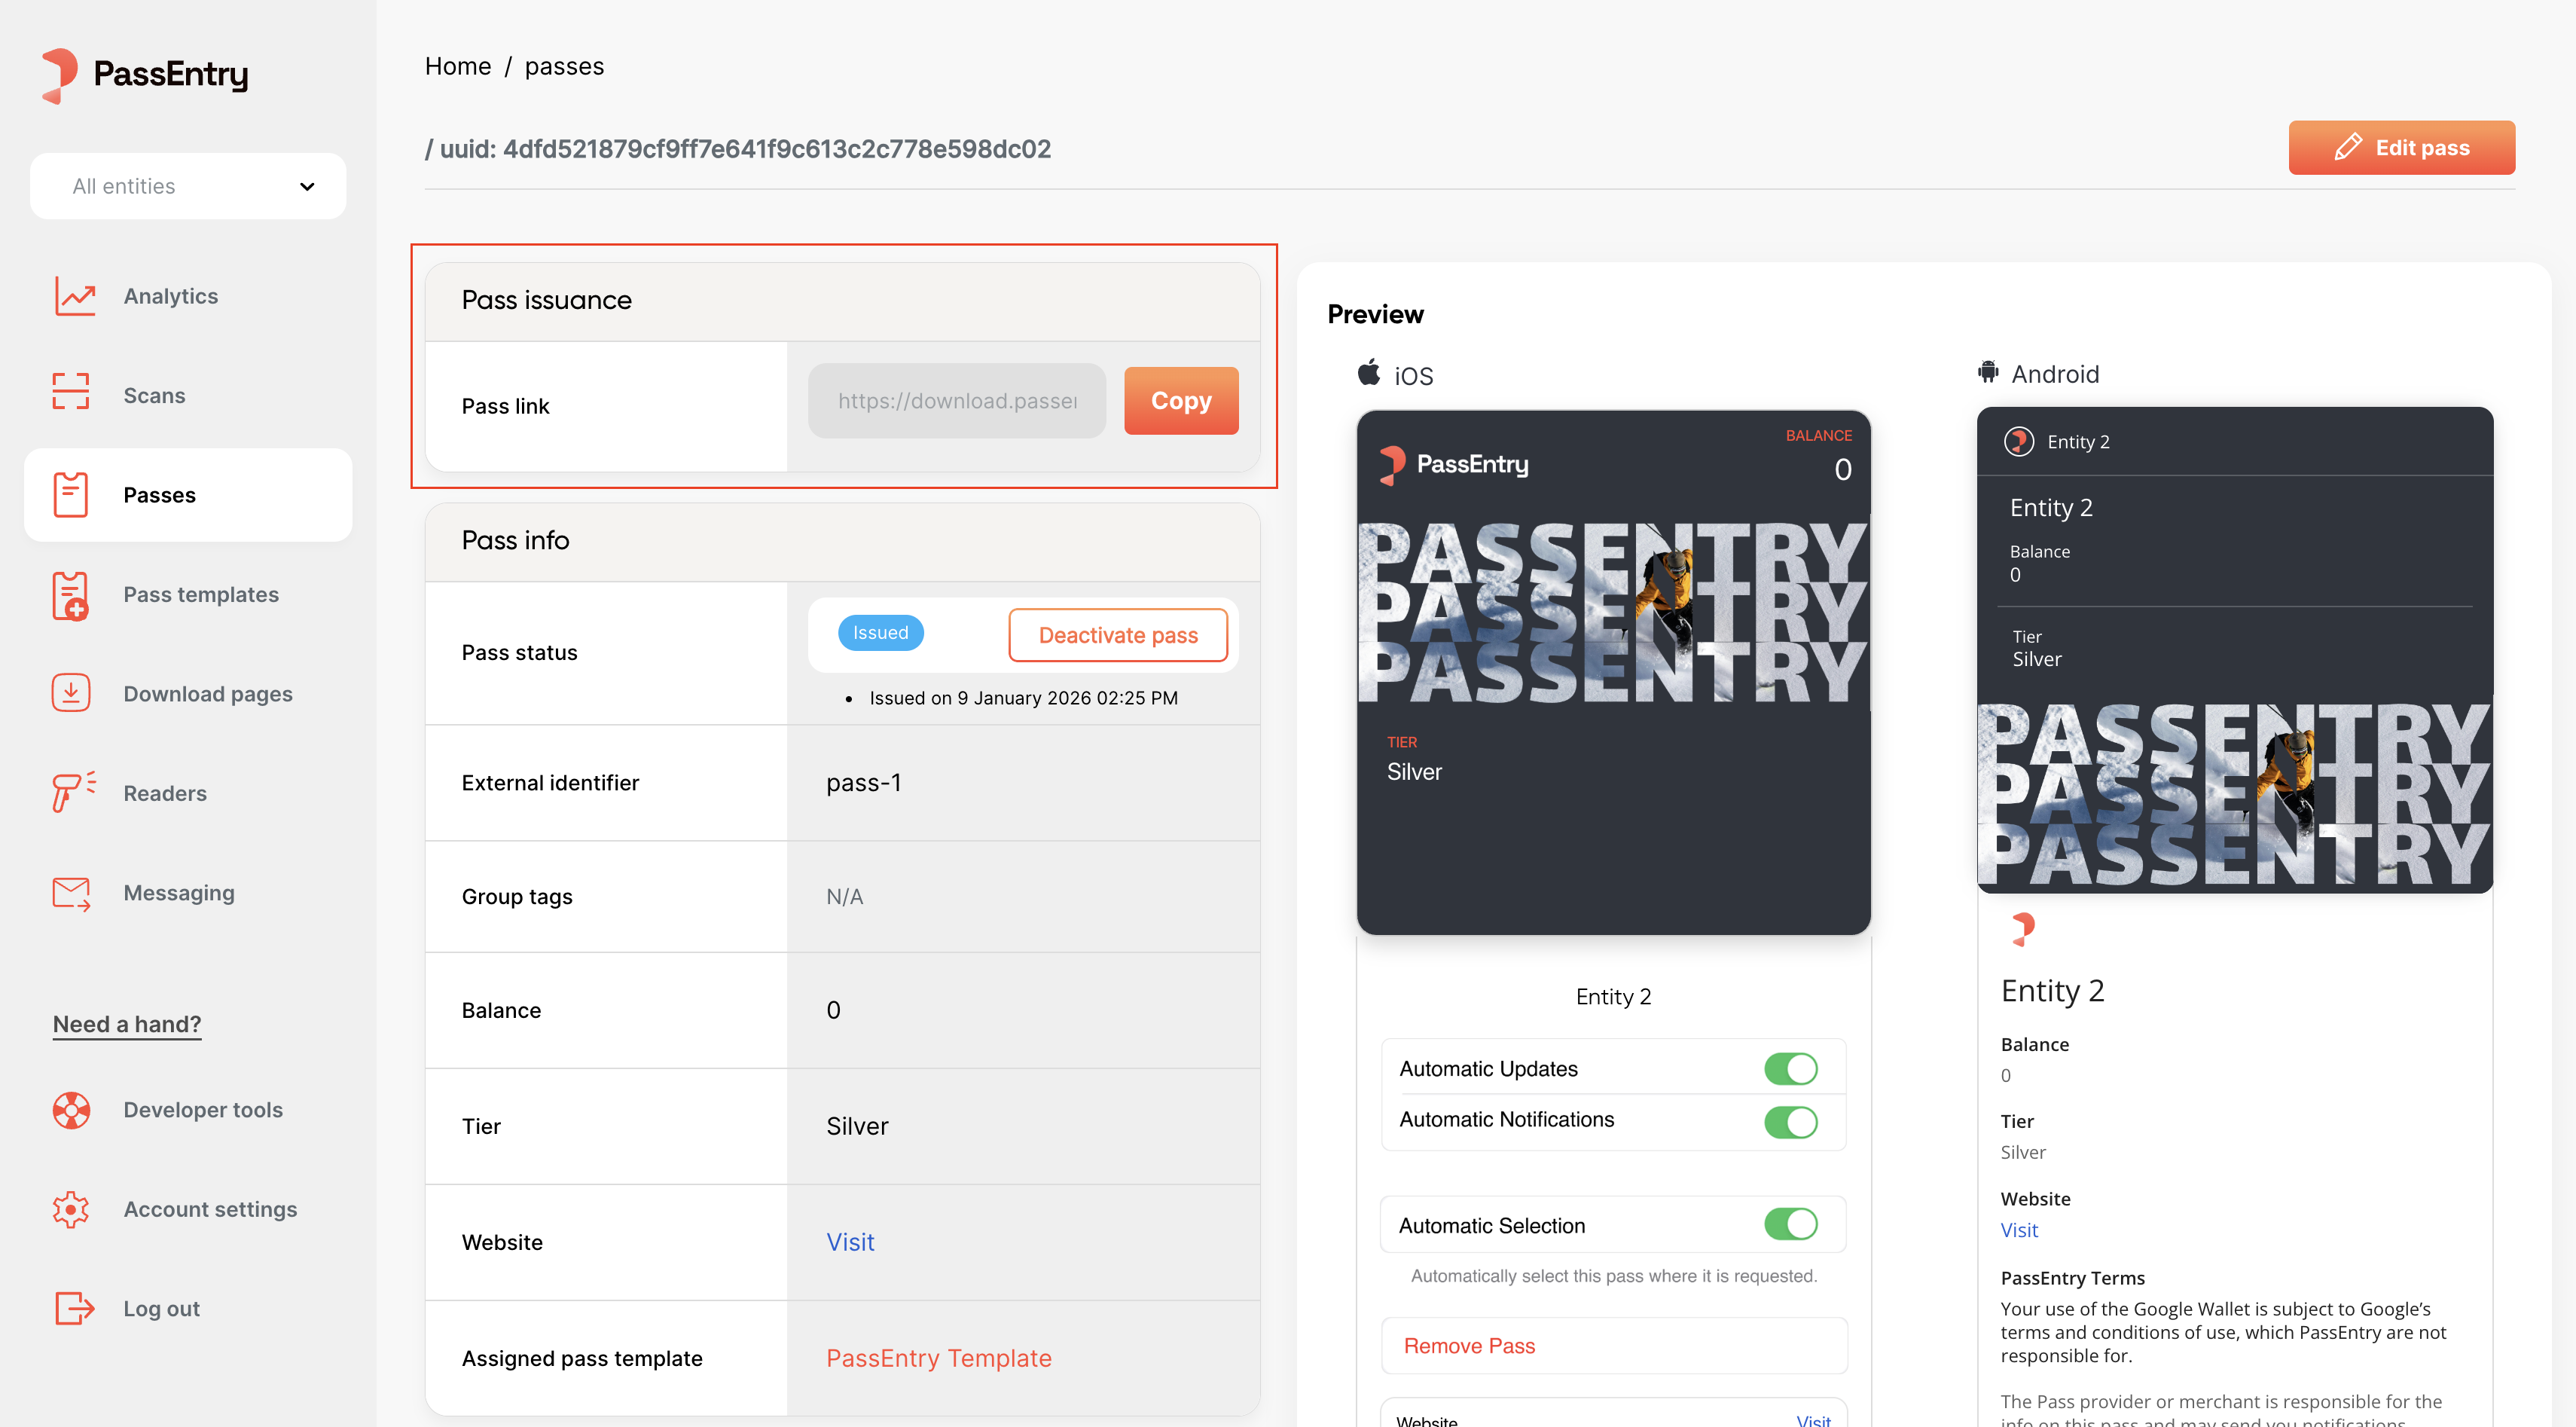The height and width of the screenshot is (1427, 2576).
Task: Click the Edit pass button
Action: point(2400,148)
